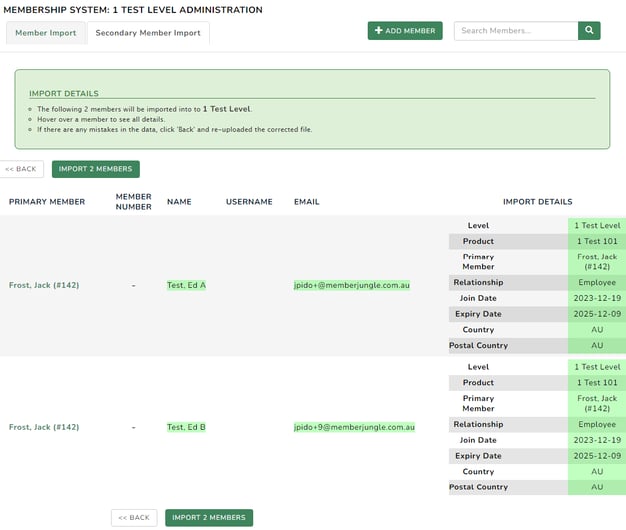The width and height of the screenshot is (626, 530).
Task: Click the Email column header
Action: pos(307,201)
